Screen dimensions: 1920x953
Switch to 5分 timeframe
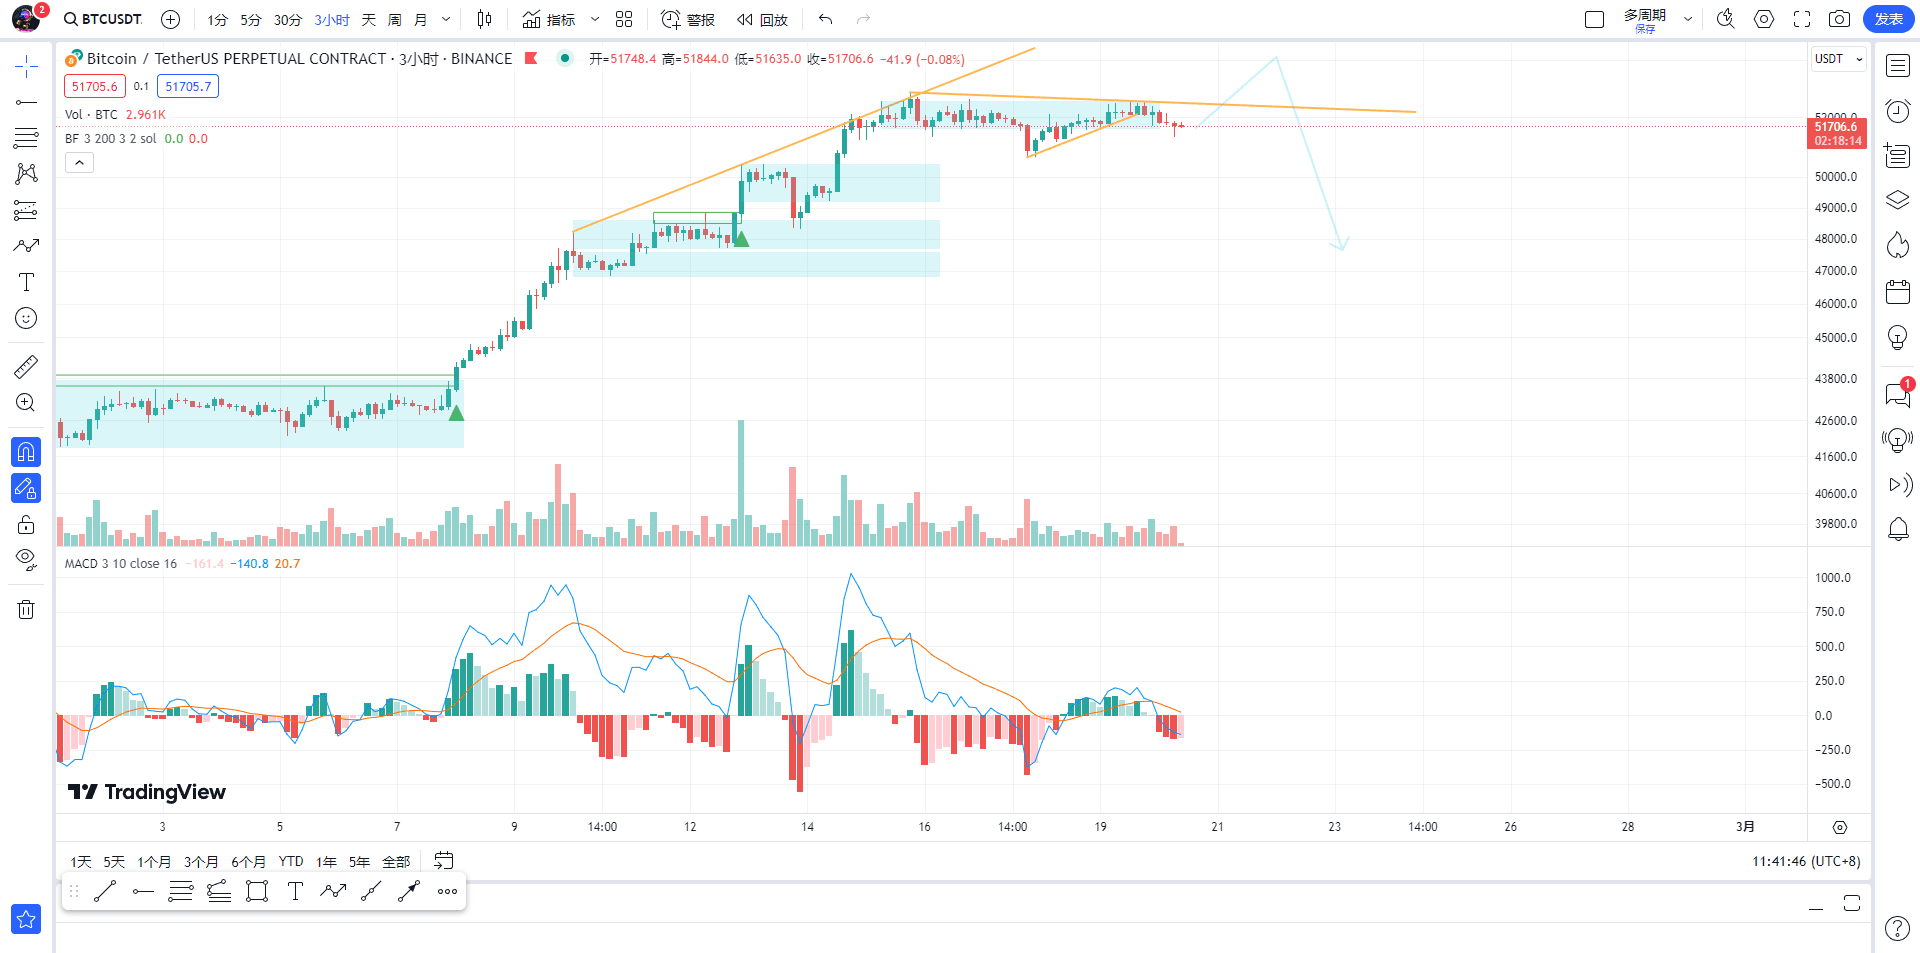pos(251,20)
